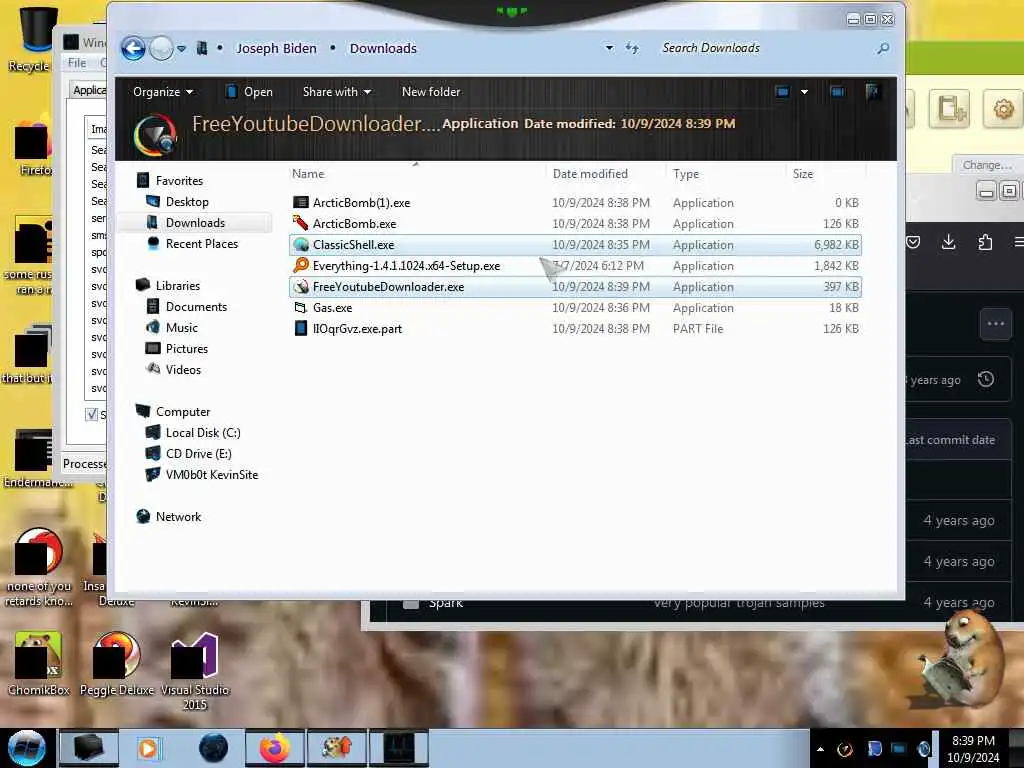This screenshot has width=1024, height=768.
Task: Open Visual Studio 2015 desktop shortcut
Action: click(x=195, y=671)
